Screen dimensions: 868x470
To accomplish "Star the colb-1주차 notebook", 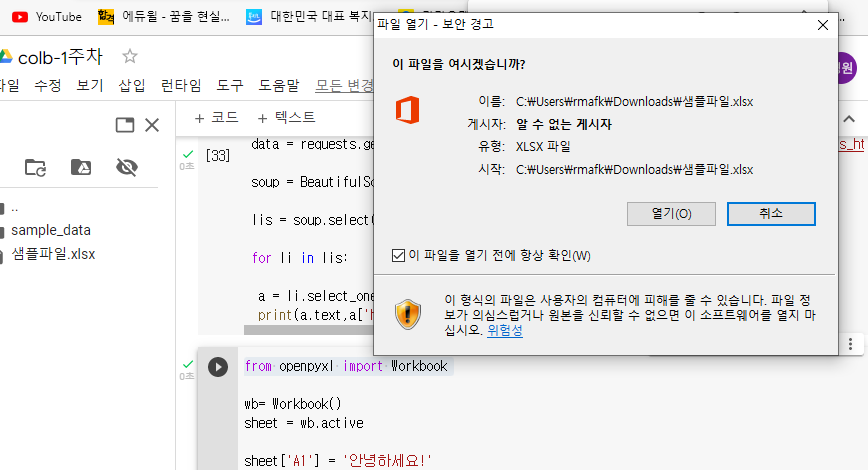I will click(130, 56).
